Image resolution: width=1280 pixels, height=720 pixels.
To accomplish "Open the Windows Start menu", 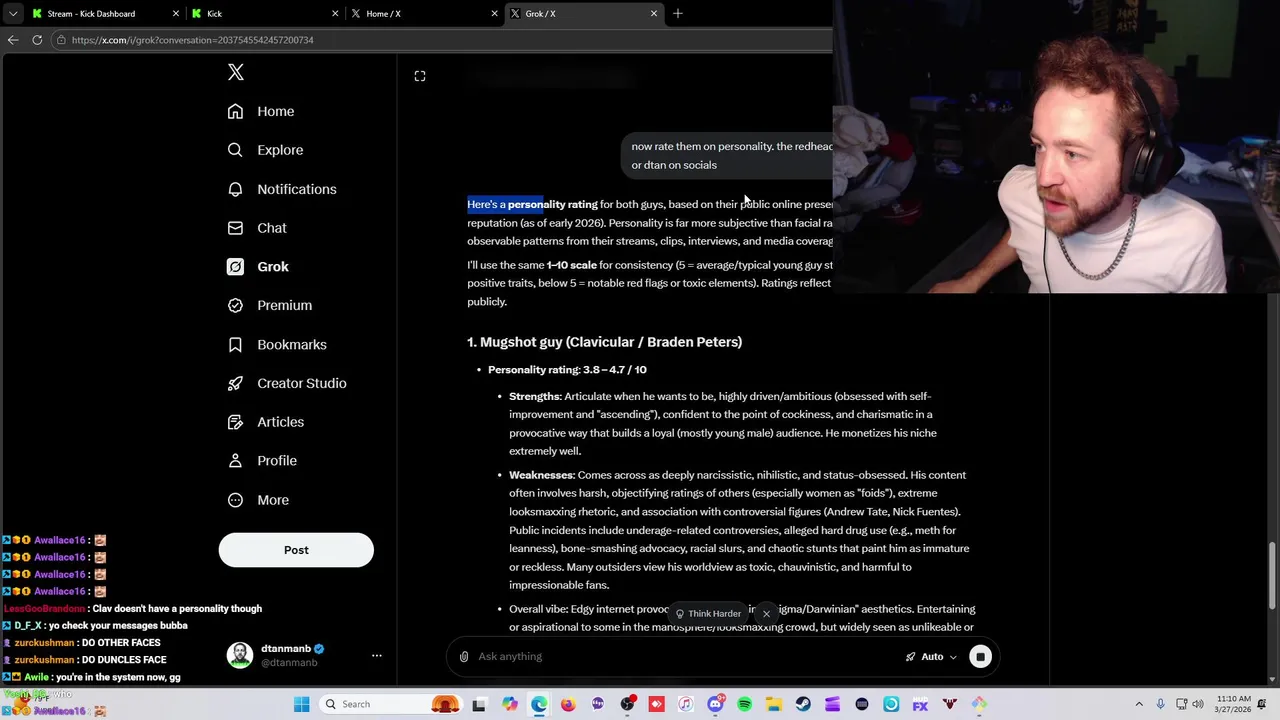I will click(302, 704).
